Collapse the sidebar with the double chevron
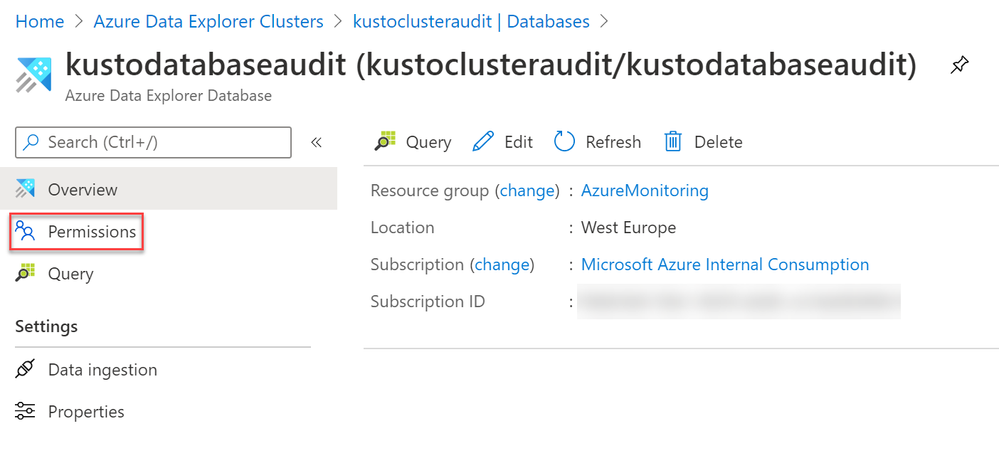The width and height of the screenshot is (999, 460). click(x=316, y=142)
